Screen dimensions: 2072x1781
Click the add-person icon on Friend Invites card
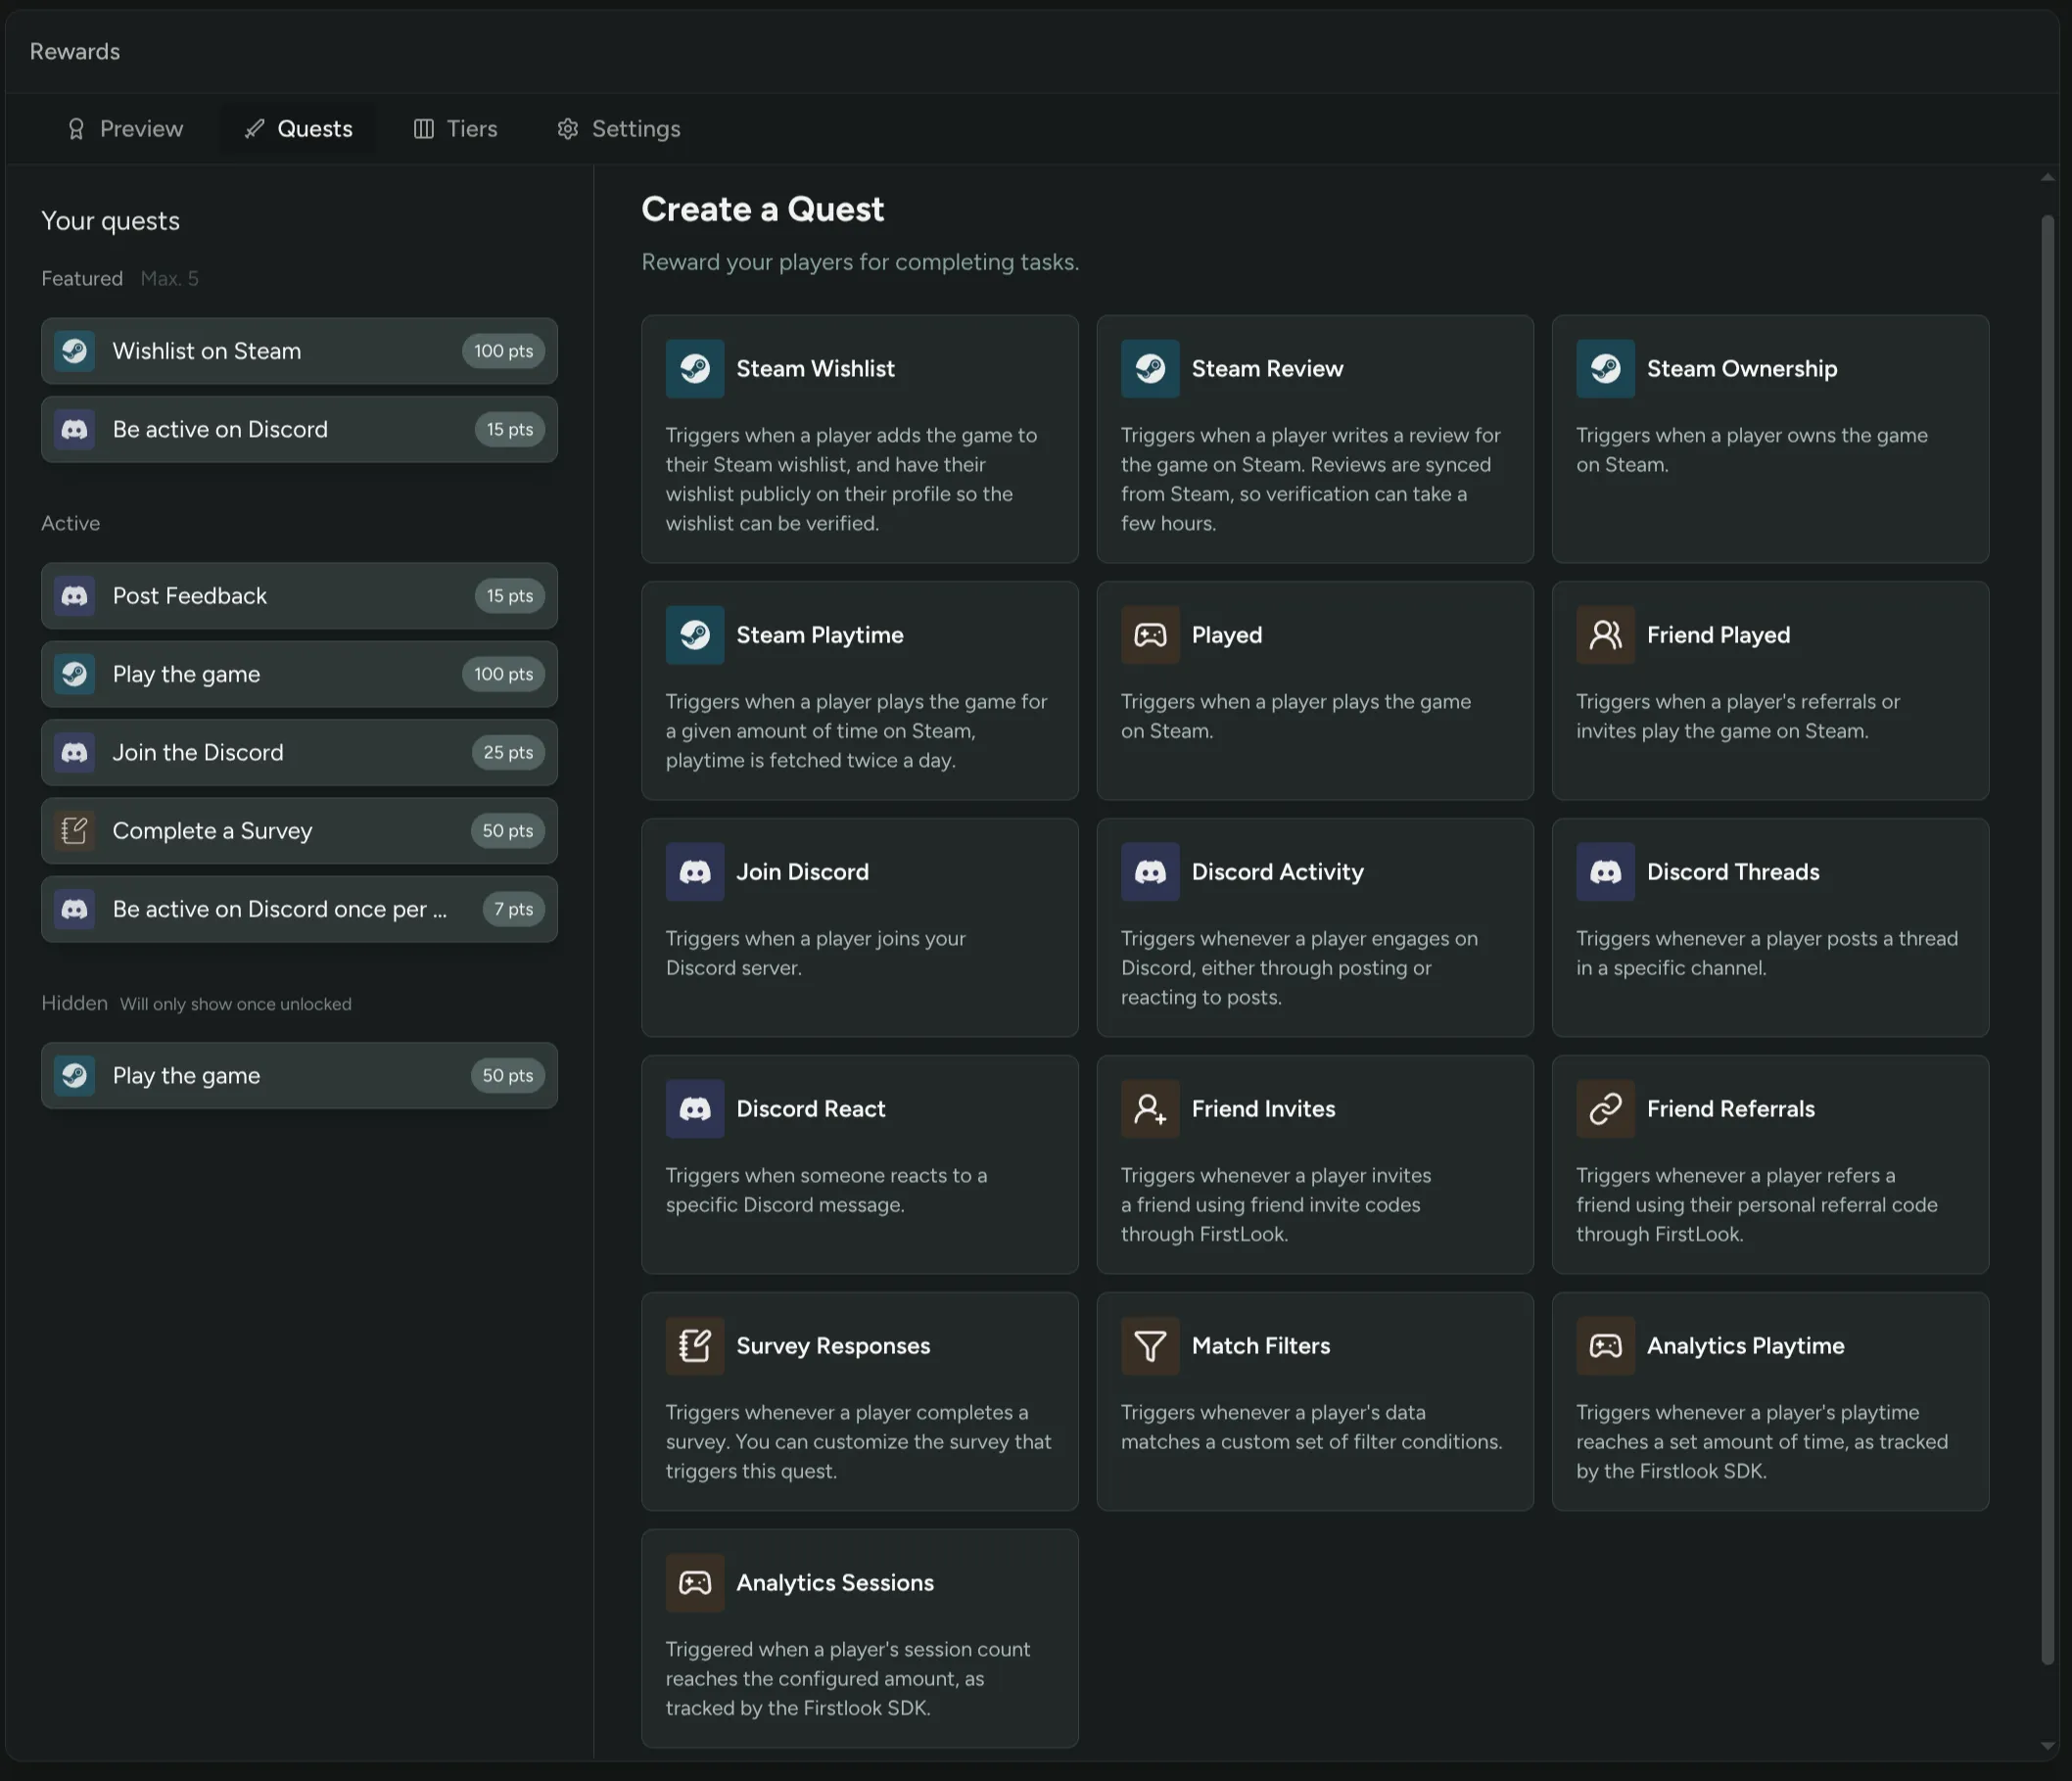tap(1150, 1109)
